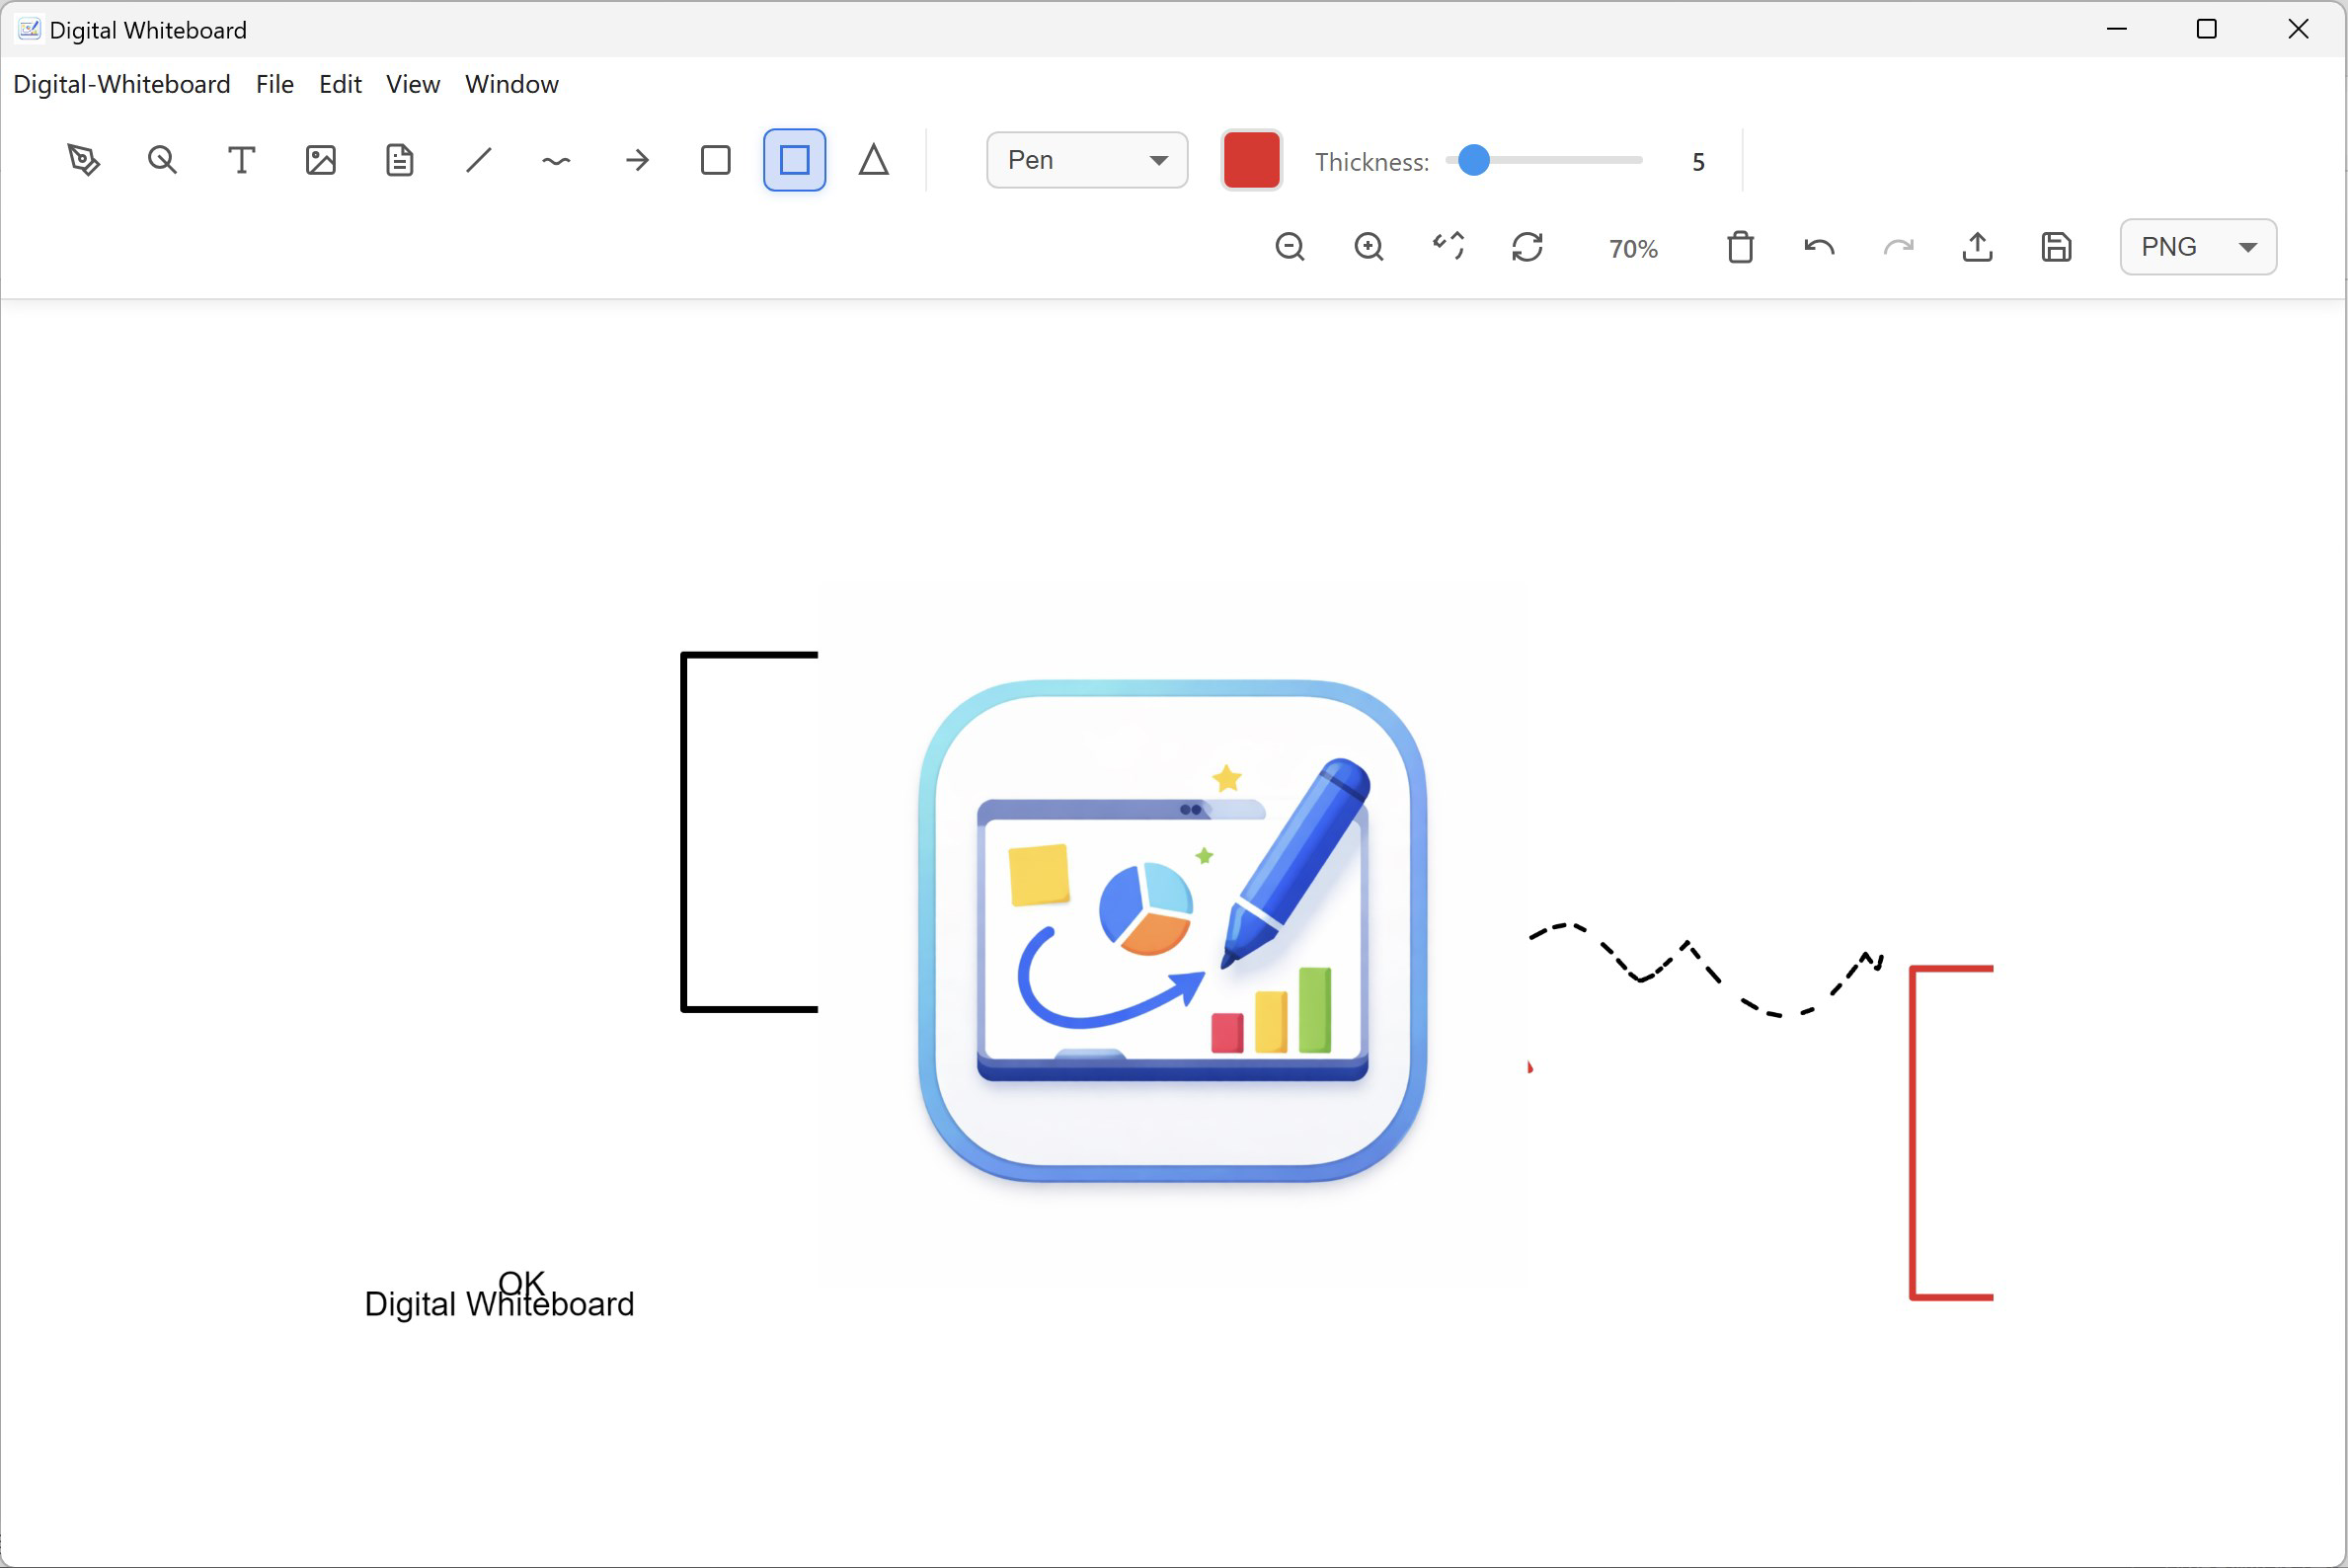Export the whiteboard with the upload icon
The width and height of the screenshot is (2348, 1568).
1977,247
